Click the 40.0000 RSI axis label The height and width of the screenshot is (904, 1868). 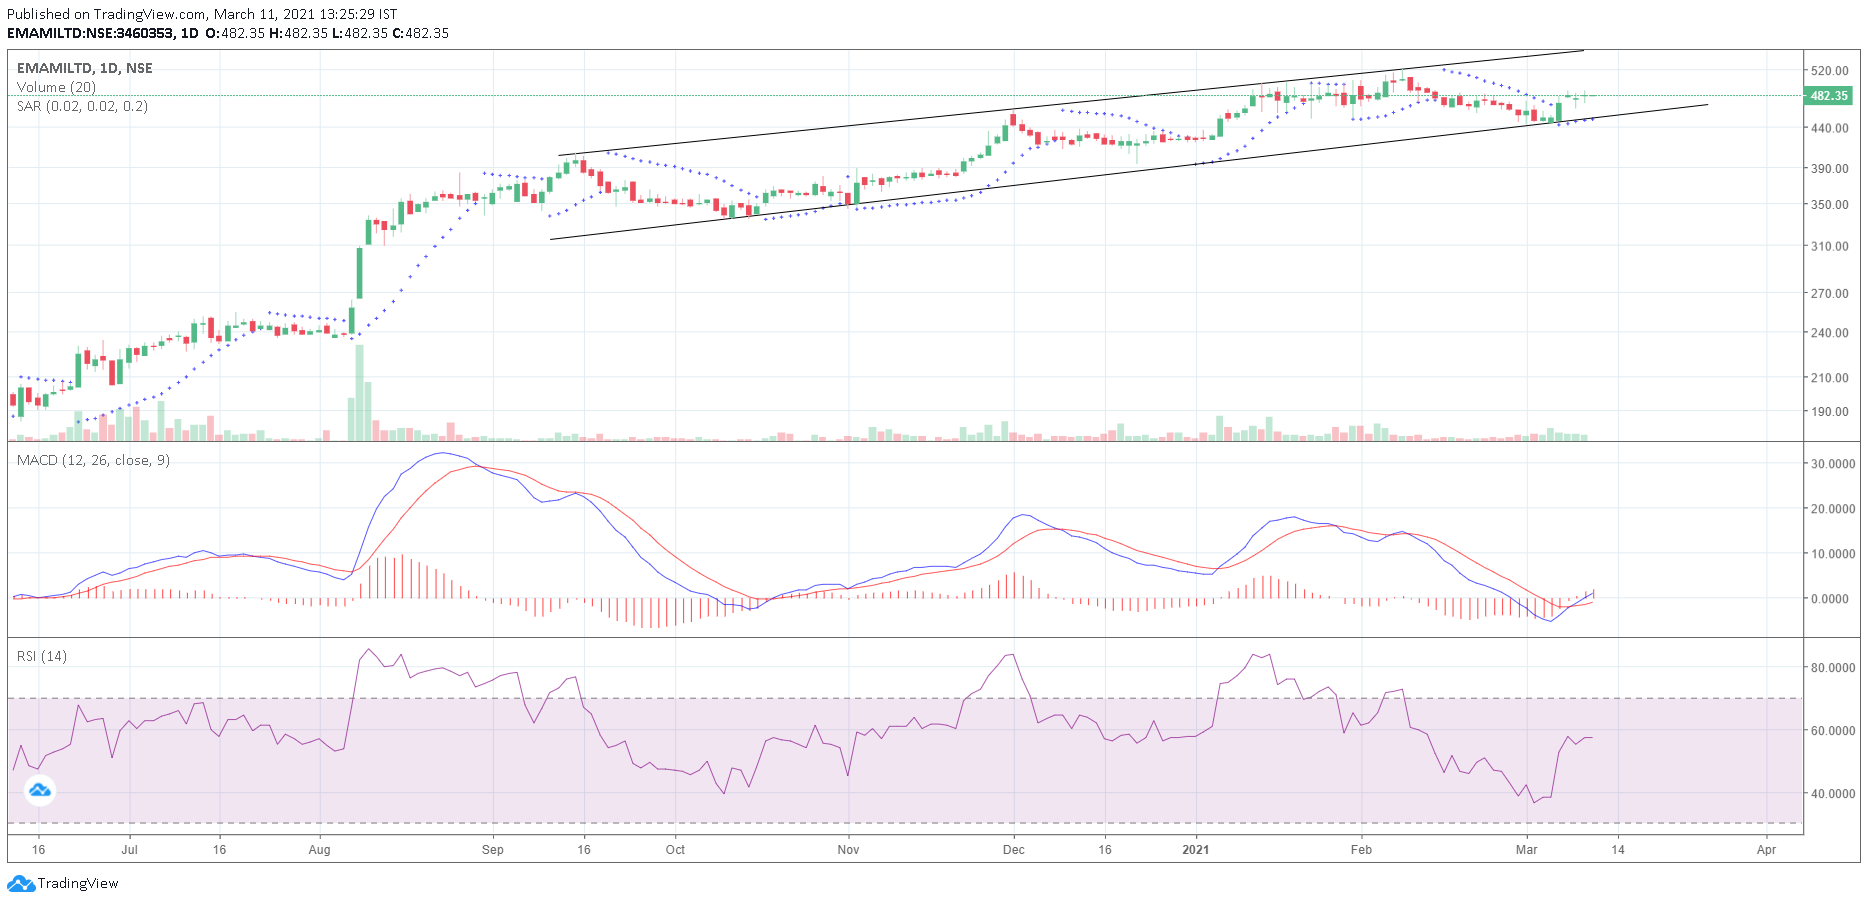1832,794
